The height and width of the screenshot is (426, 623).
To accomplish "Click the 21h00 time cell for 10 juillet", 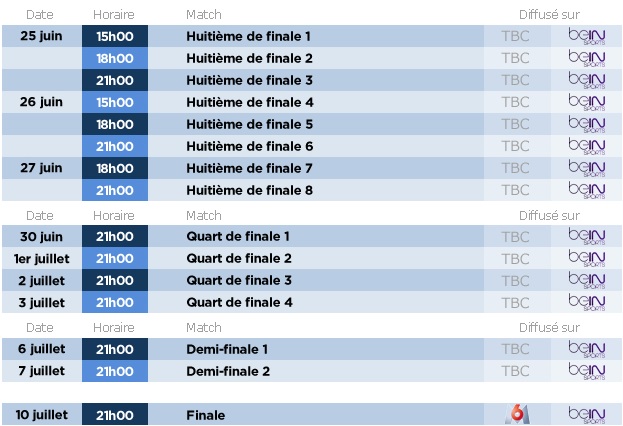I will (115, 415).
